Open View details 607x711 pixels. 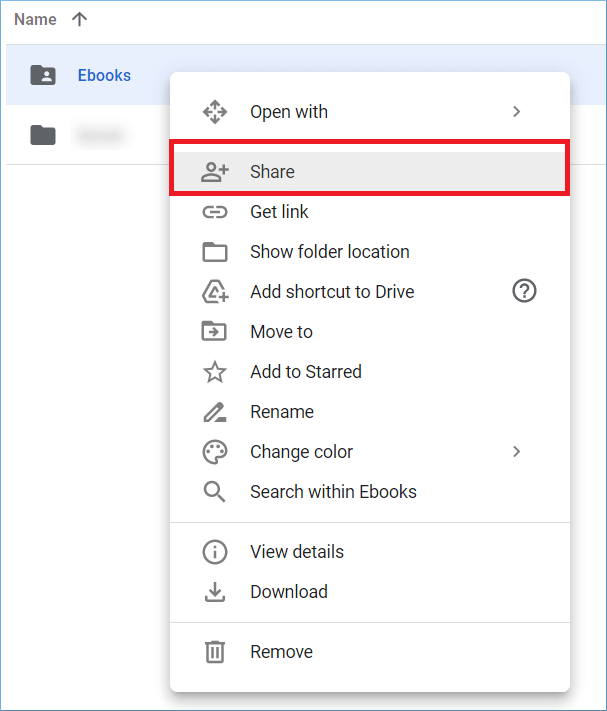369,552
